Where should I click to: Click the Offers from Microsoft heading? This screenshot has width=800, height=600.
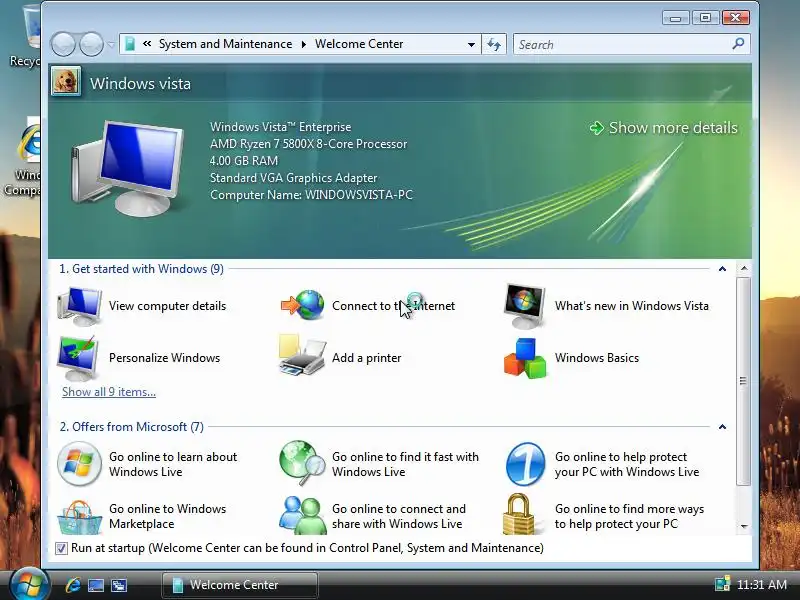132,427
